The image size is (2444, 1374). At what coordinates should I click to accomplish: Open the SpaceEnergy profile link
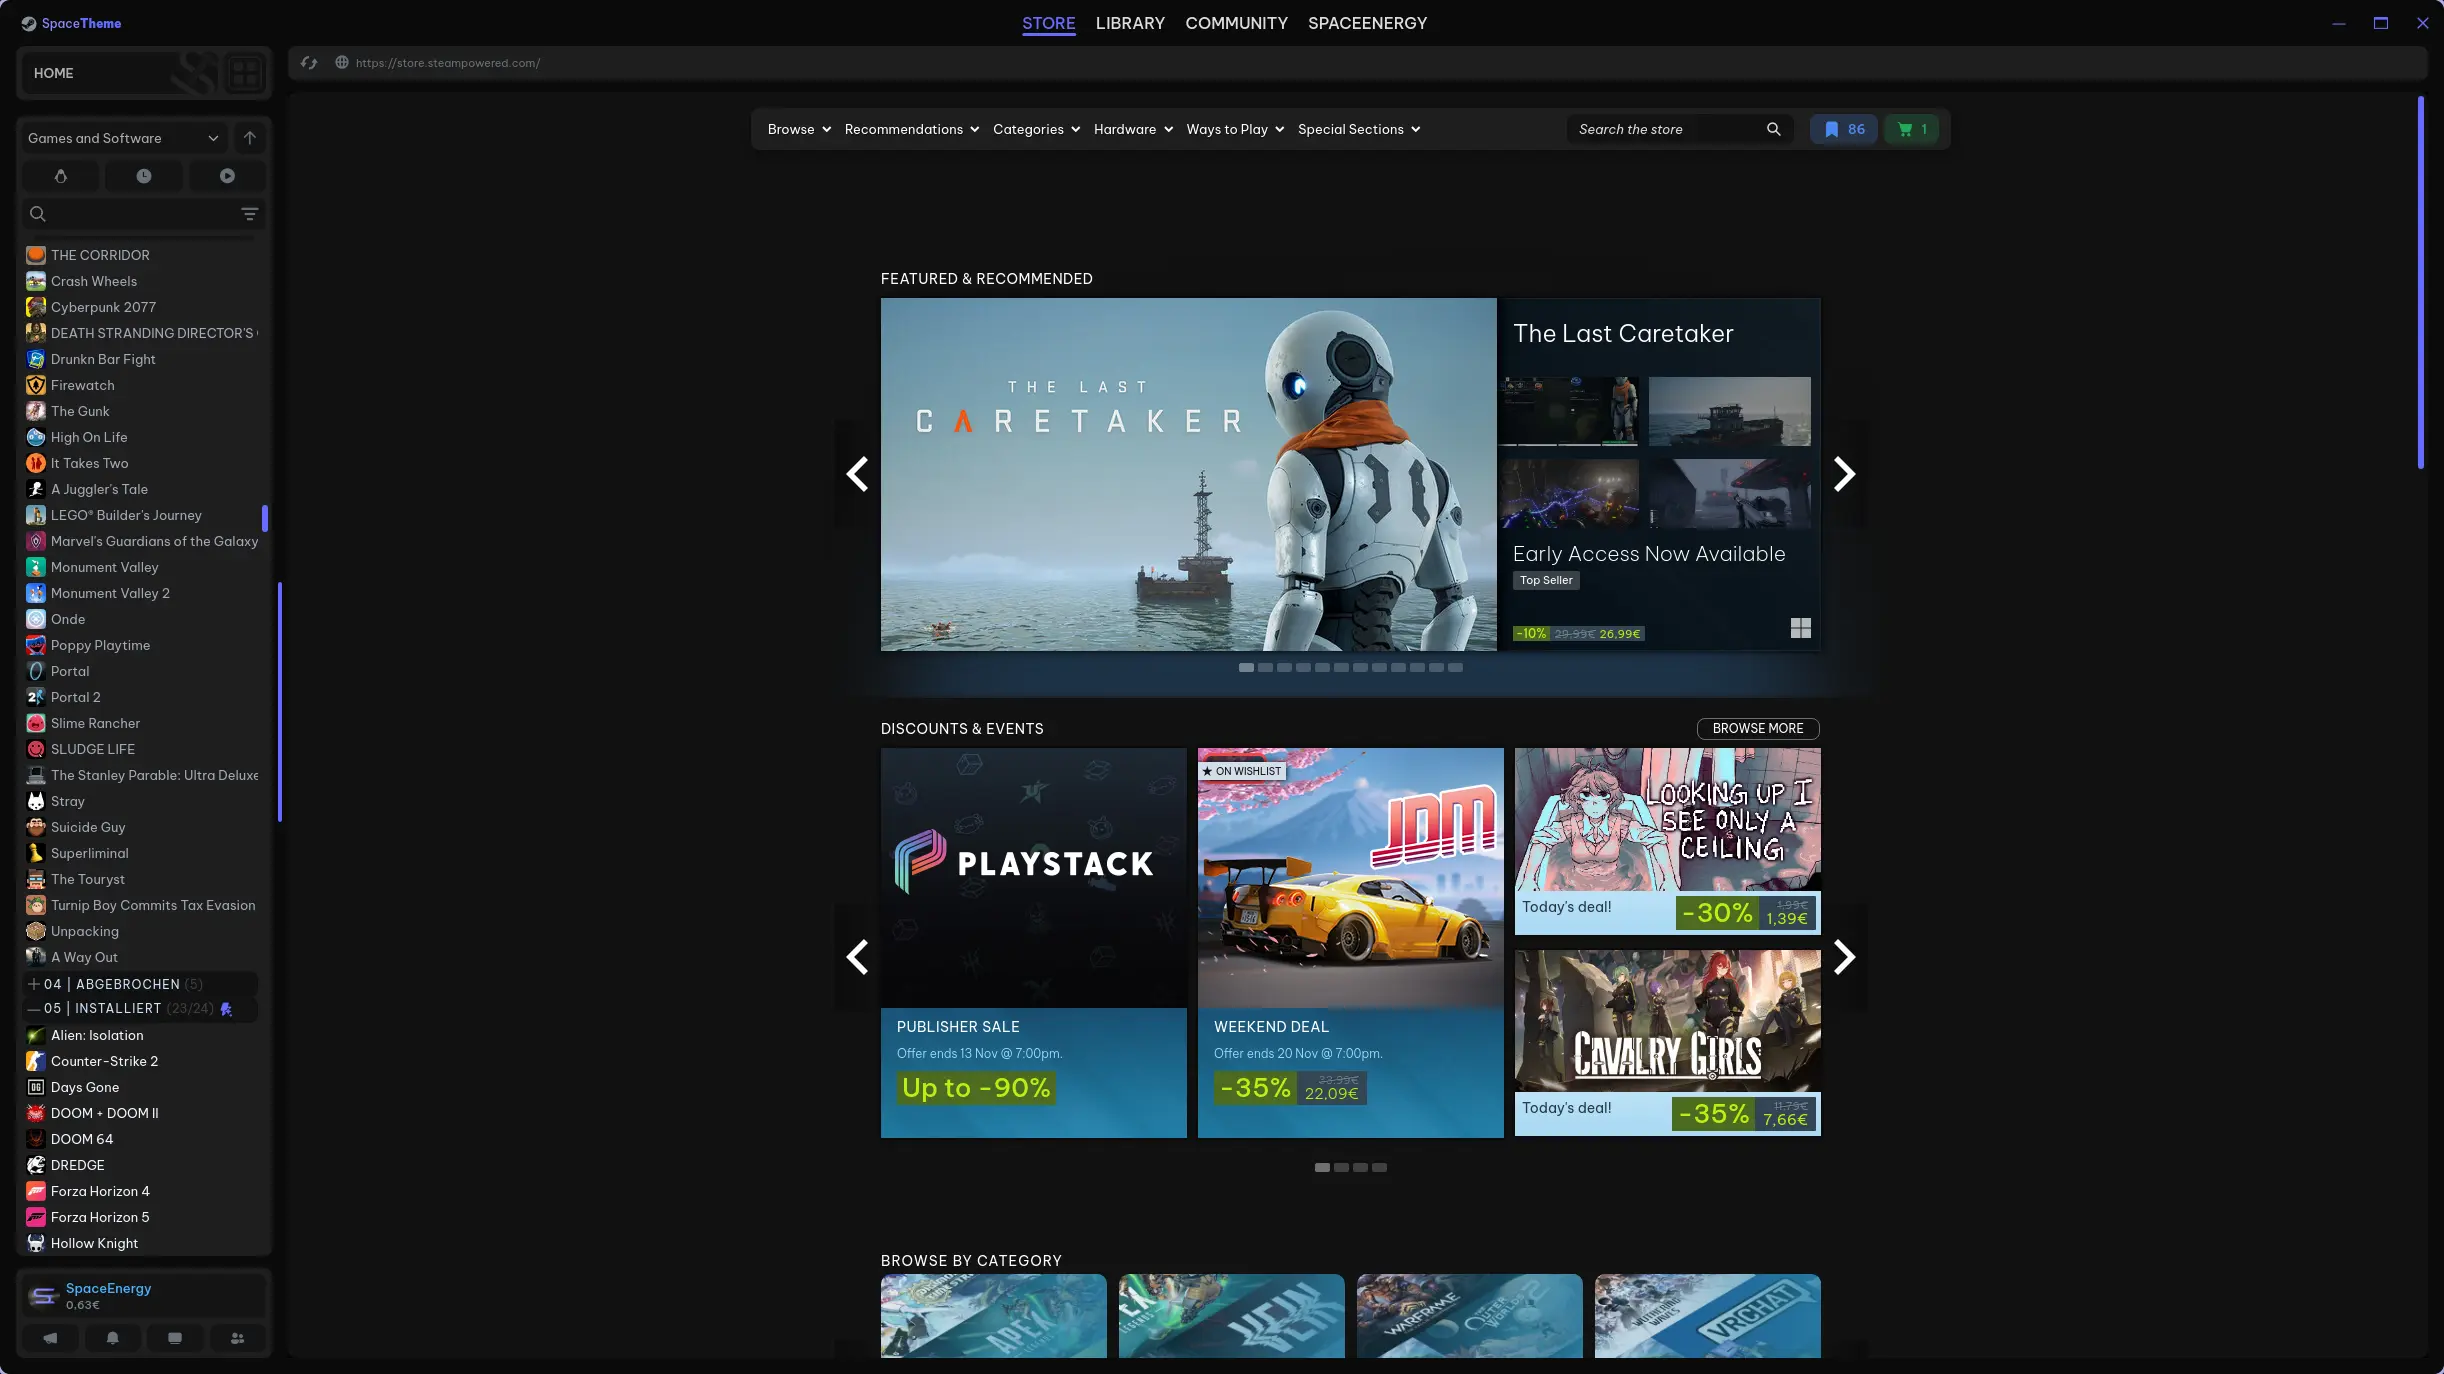pyautogui.click(x=108, y=1288)
